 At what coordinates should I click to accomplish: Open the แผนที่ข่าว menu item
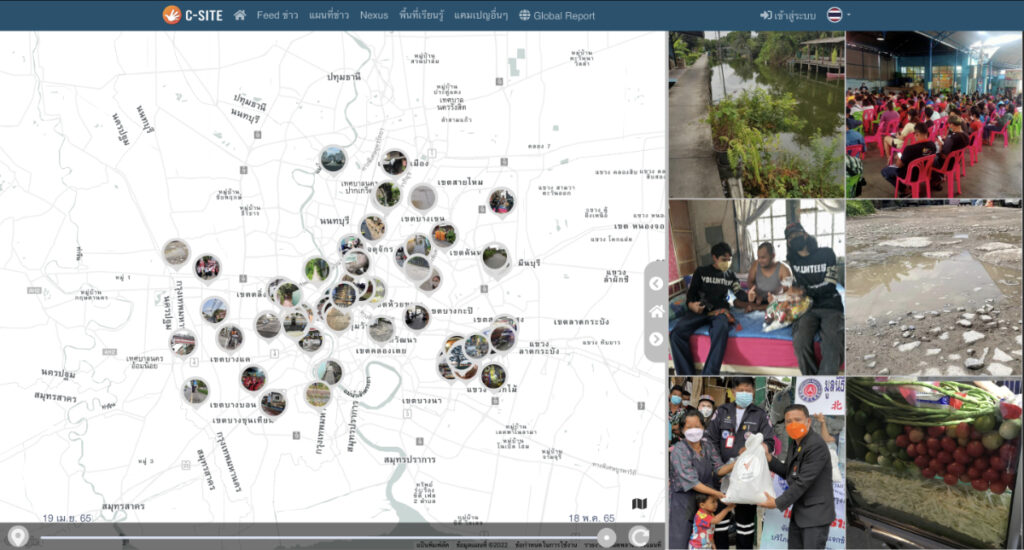point(328,15)
